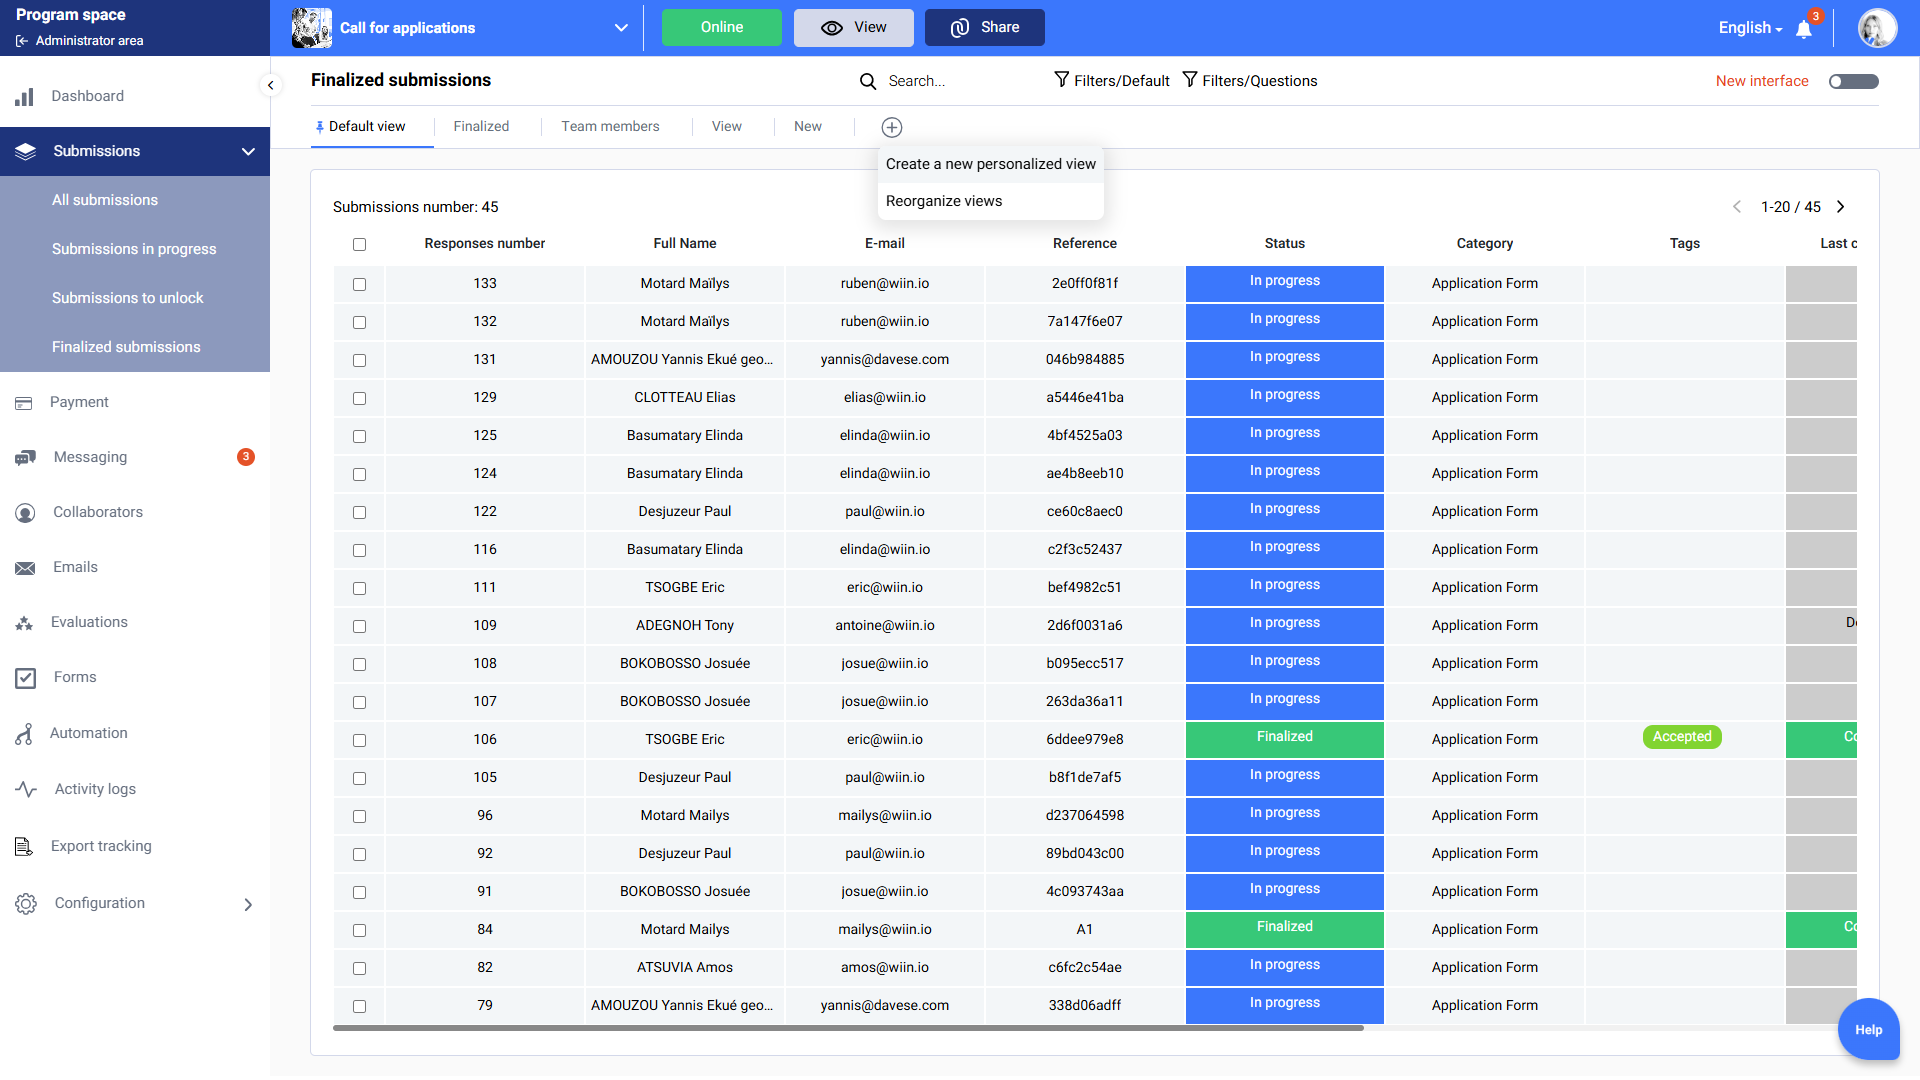1920x1080 pixels.
Task: Click the user avatar in header
Action: 1877,28
